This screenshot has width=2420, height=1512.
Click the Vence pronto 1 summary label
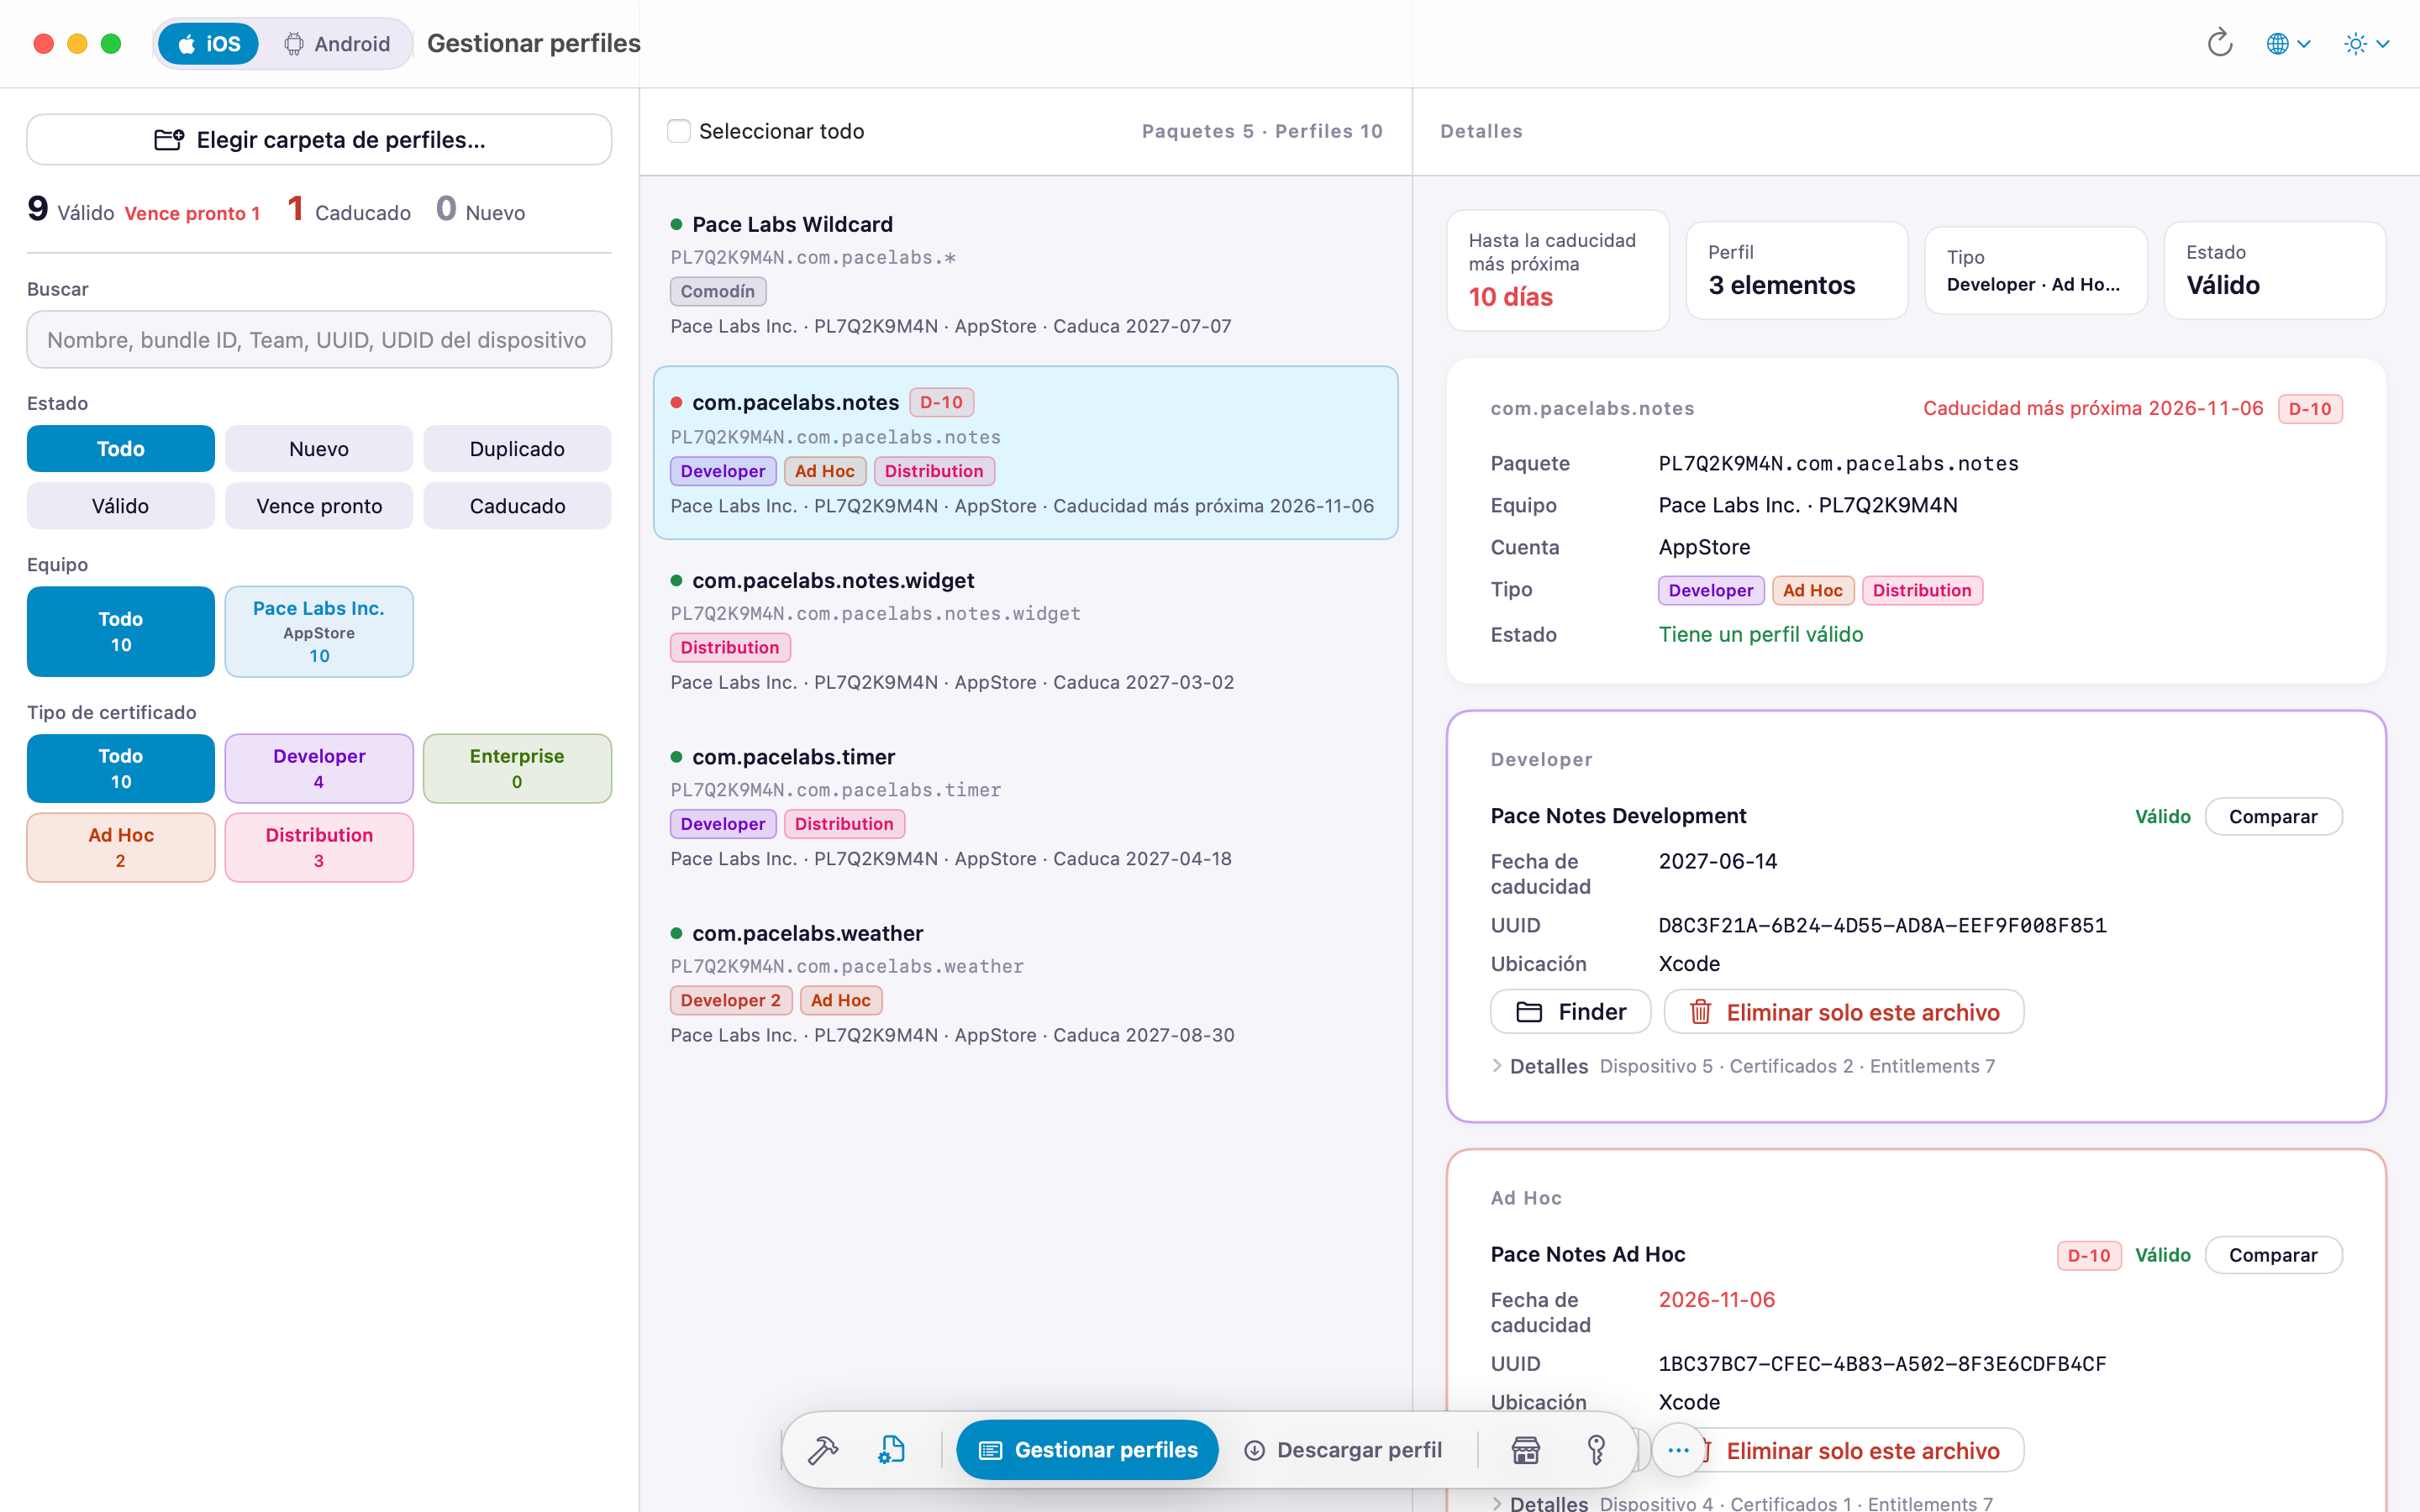pyautogui.click(x=192, y=213)
